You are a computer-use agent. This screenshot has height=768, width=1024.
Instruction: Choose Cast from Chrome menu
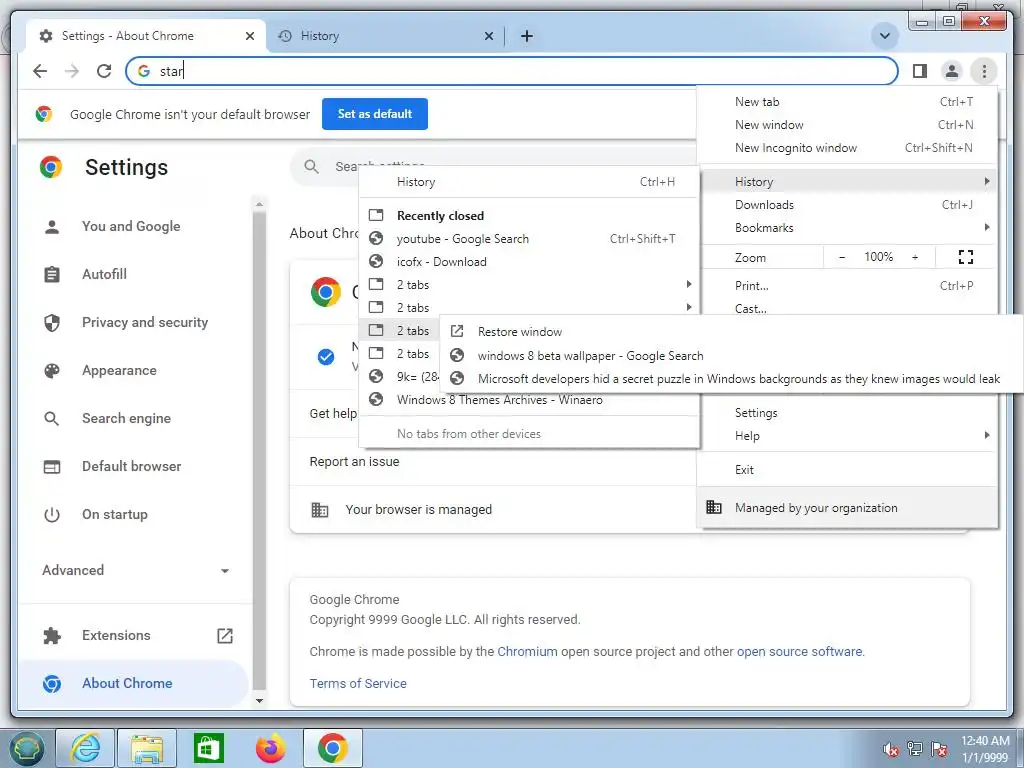click(x=847, y=308)
